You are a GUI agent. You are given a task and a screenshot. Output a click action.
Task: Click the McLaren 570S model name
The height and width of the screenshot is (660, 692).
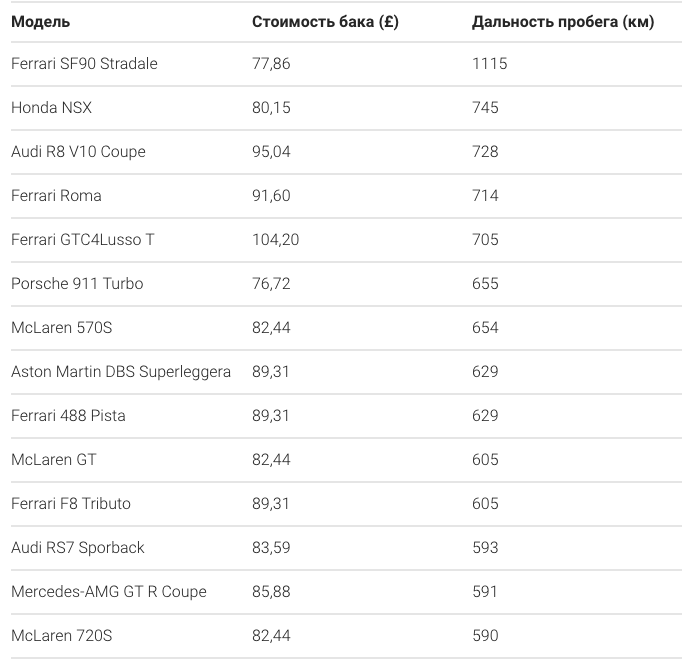(61, 328)
